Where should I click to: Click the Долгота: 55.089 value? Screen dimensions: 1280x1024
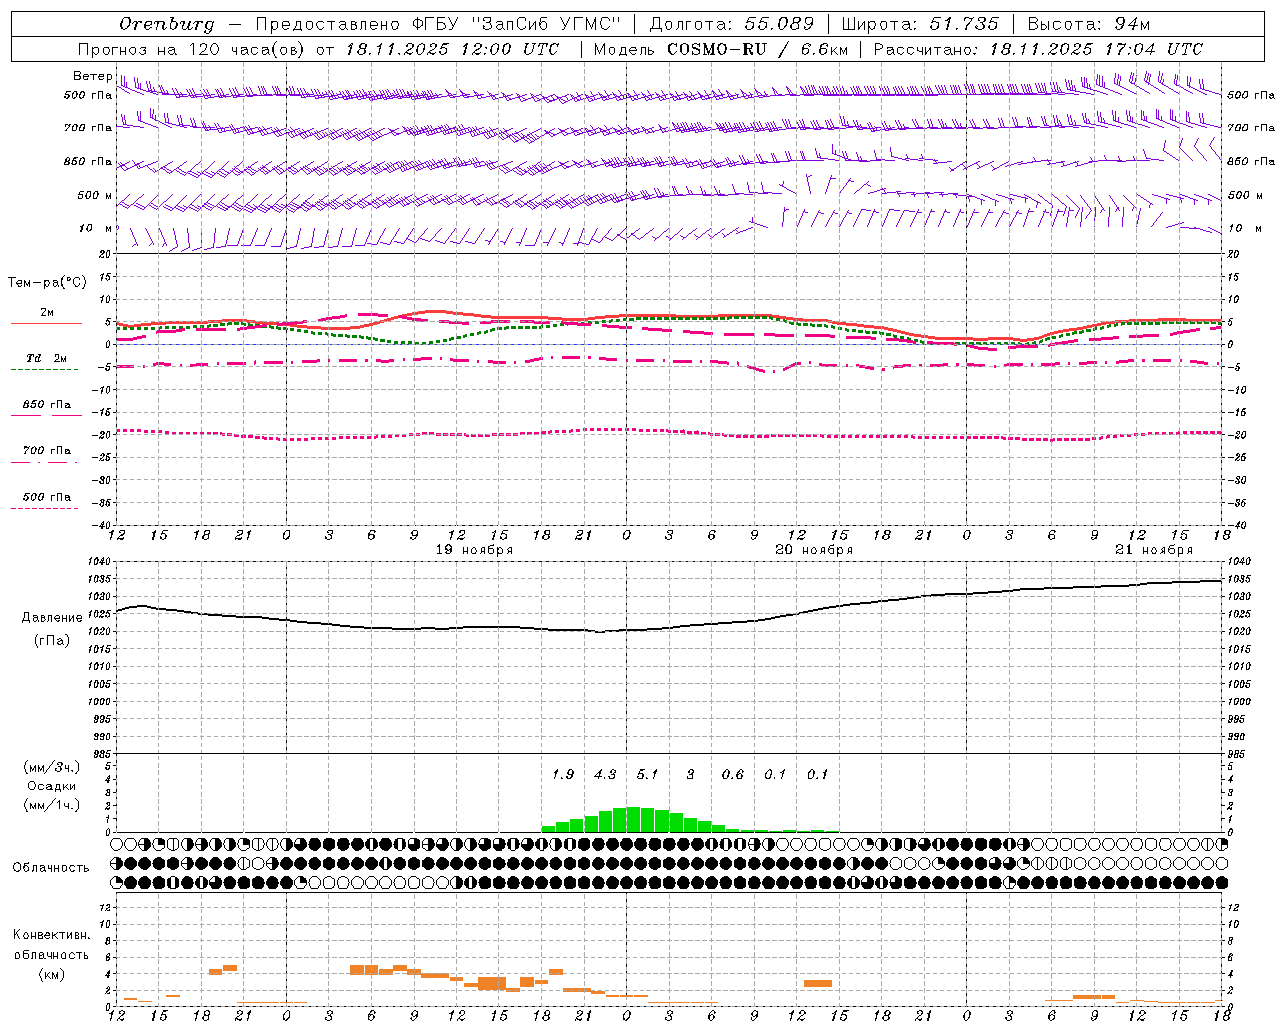coord(732,24)
